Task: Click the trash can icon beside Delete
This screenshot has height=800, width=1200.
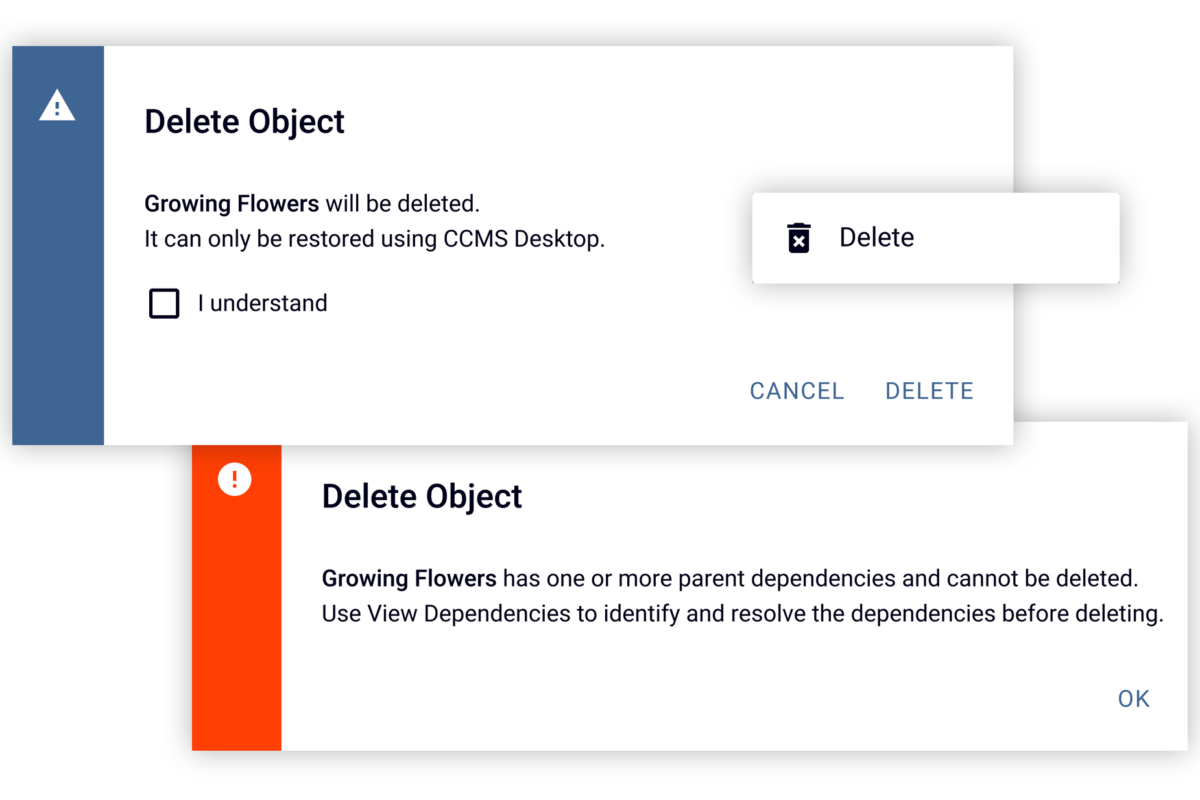Action: [x=798, y=238]
